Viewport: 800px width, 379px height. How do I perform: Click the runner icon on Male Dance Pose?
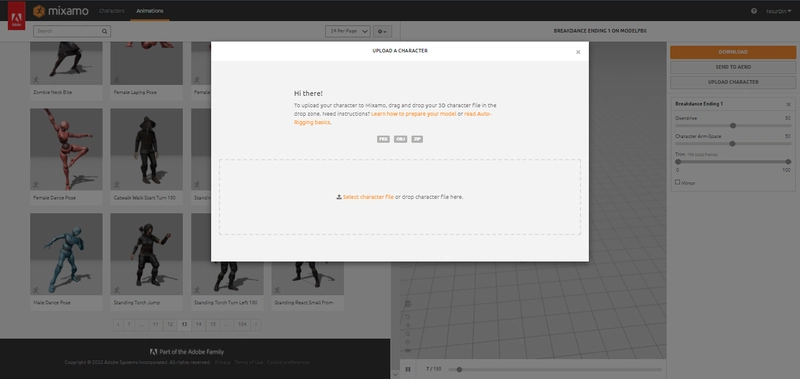pos(36,290)
